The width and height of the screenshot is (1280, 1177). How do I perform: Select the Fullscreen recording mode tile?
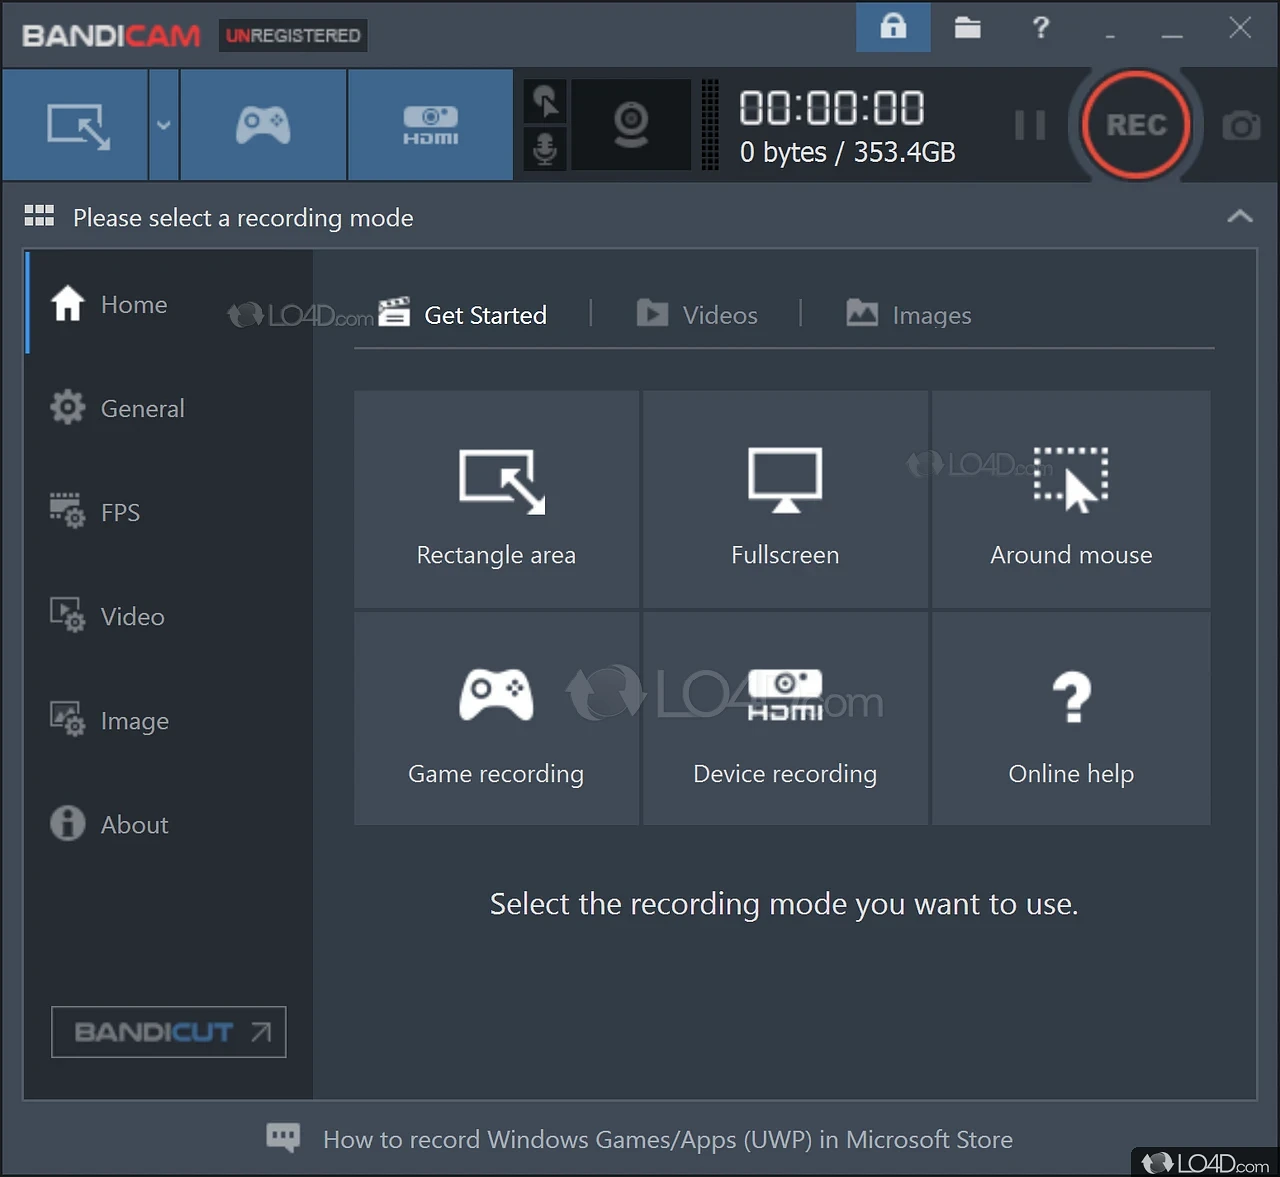(x=784, y=500)
